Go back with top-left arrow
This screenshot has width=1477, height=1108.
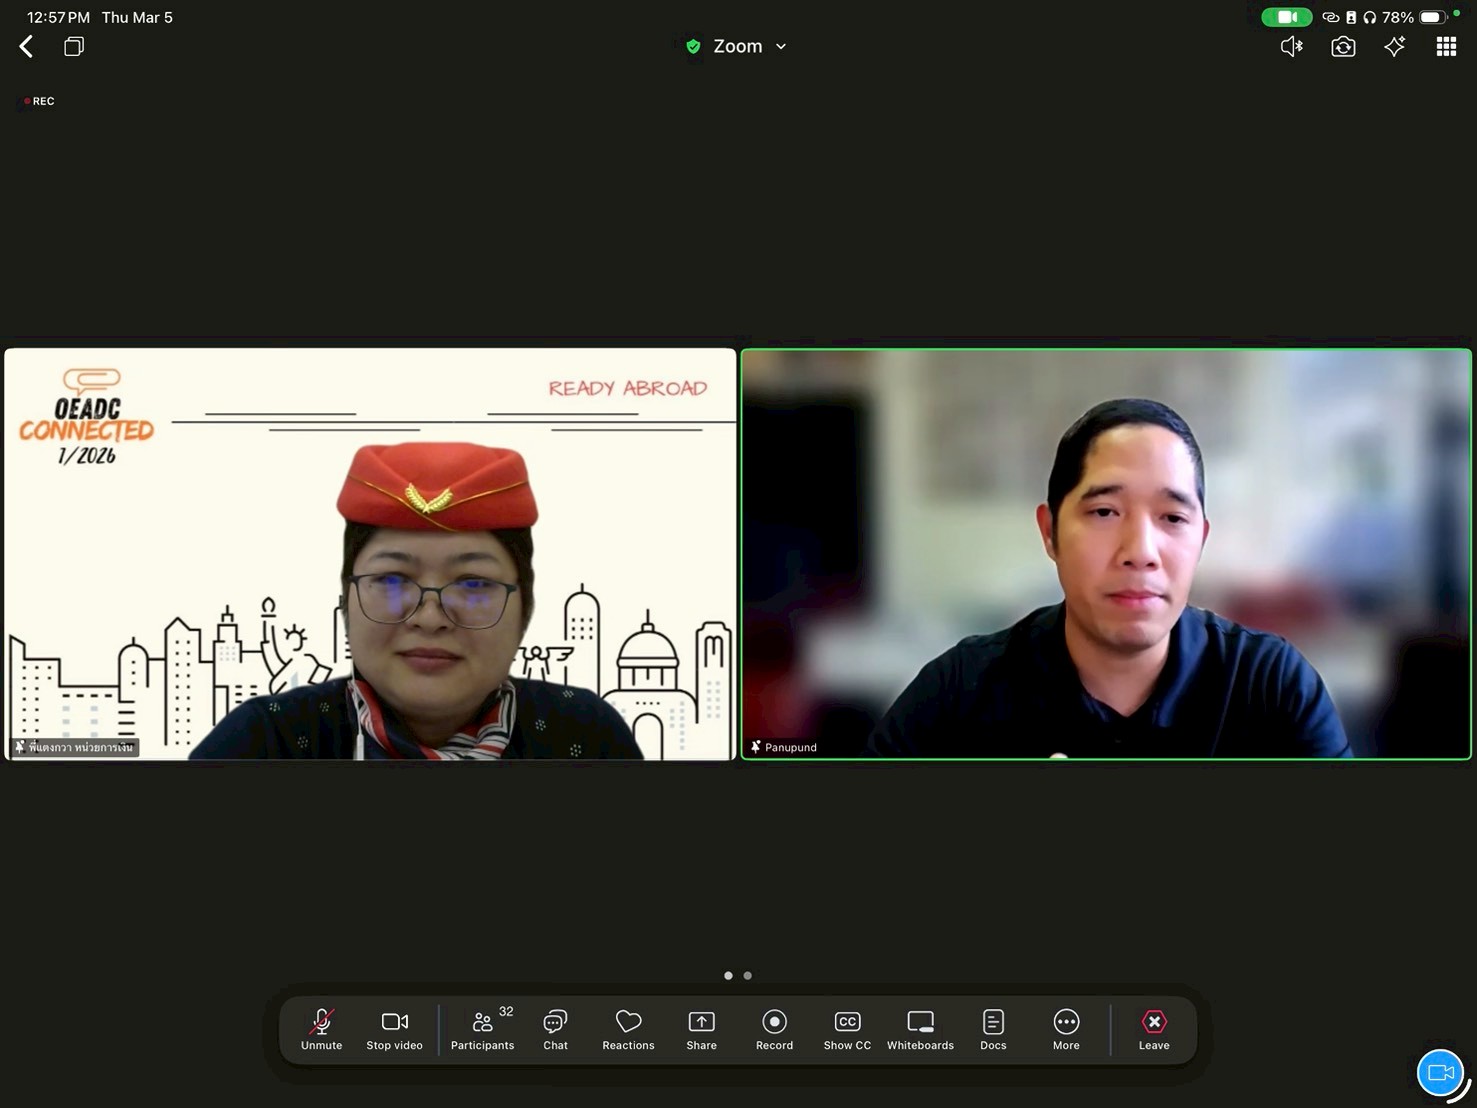[x=27, y=47]
